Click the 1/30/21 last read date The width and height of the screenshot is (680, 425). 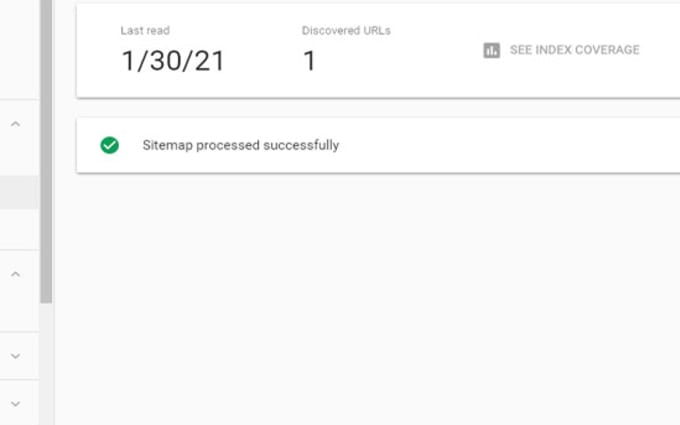173,61
